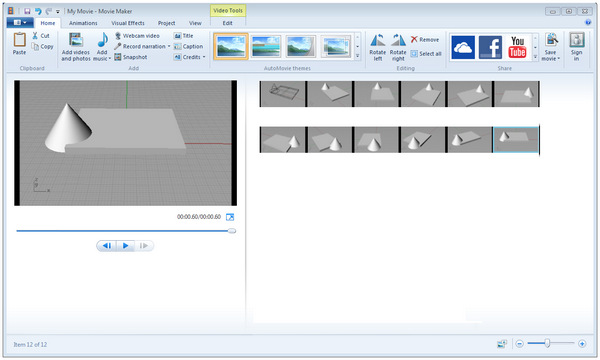Expand the Credits dropdown arrow
600x360 pixels.
pos(204,57)
